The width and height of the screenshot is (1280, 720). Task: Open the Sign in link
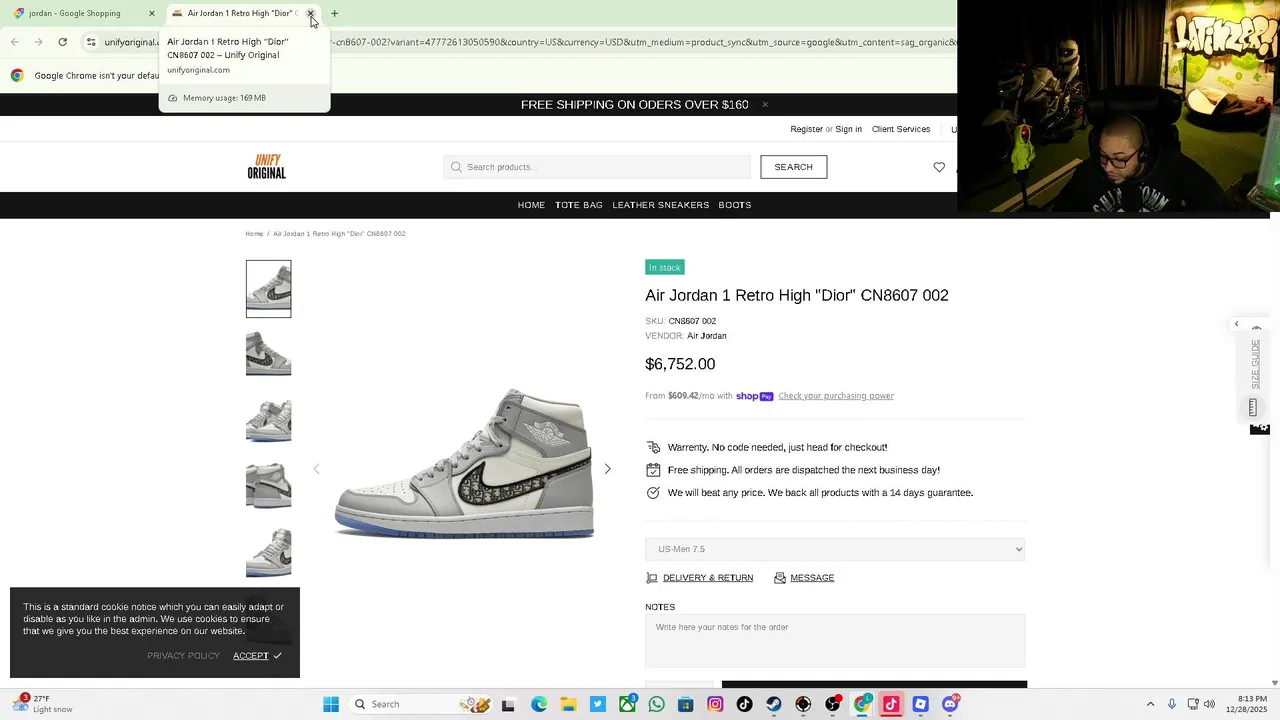[x=848, y=129]
